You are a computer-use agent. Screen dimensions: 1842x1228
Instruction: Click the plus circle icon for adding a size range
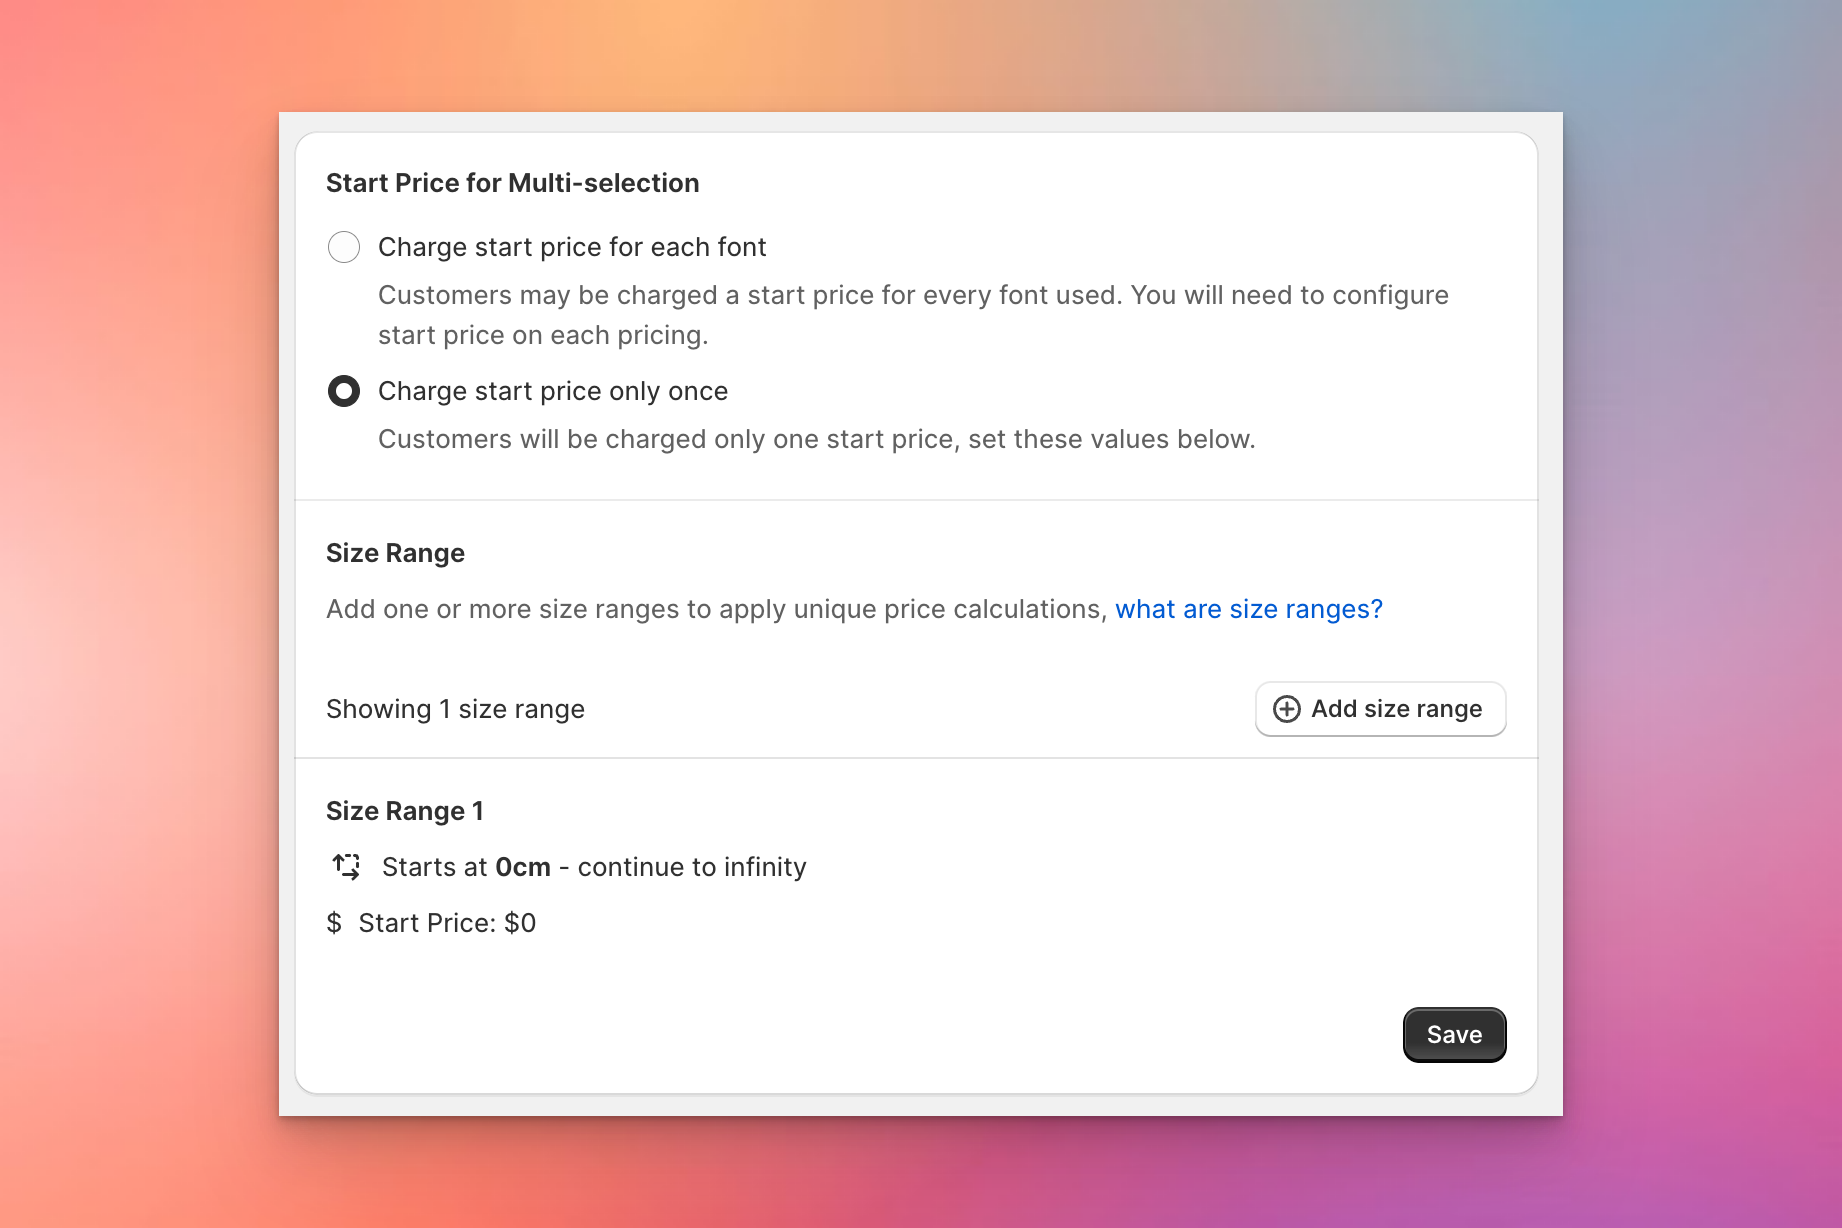pyautogui.click(x=1286, y=709)
